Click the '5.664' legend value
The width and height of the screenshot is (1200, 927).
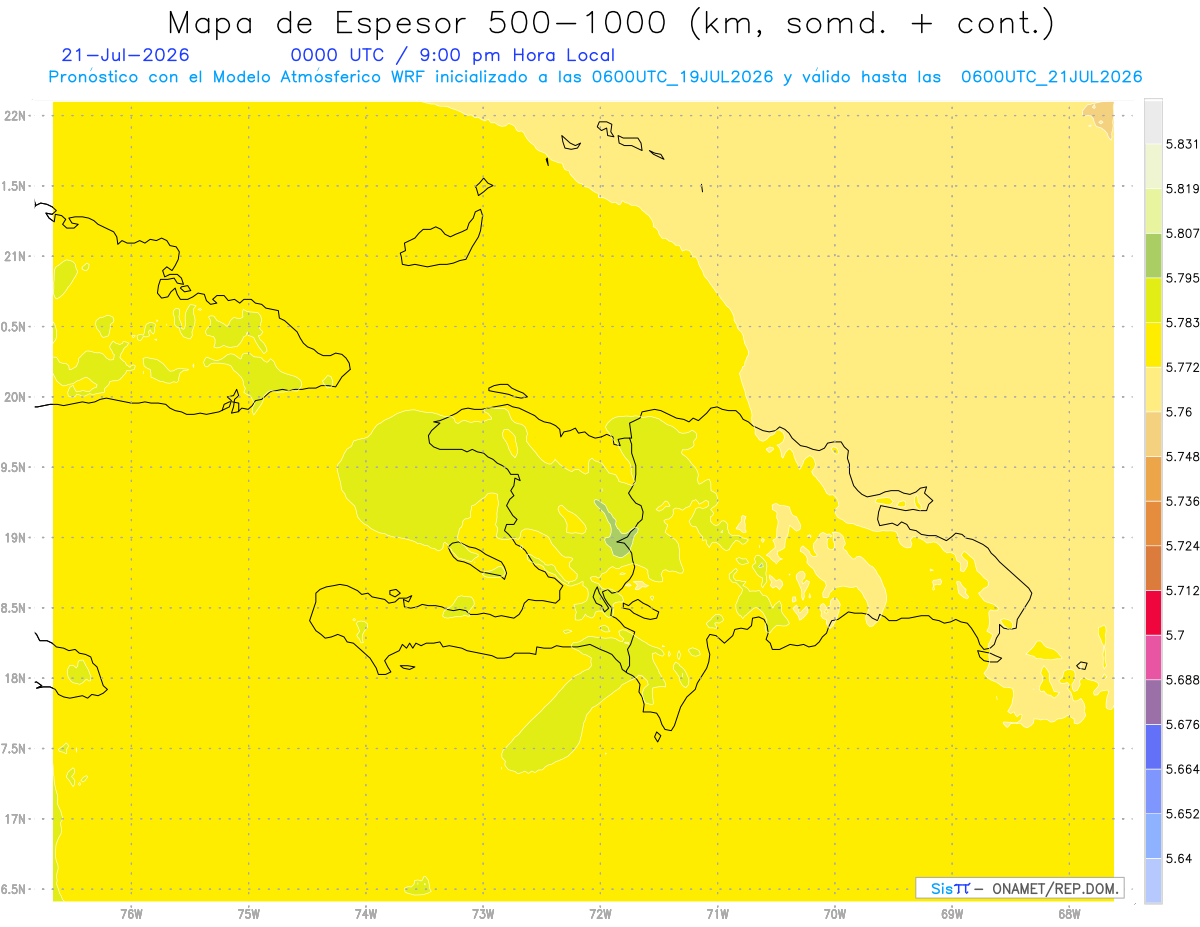pos(1182,769)
